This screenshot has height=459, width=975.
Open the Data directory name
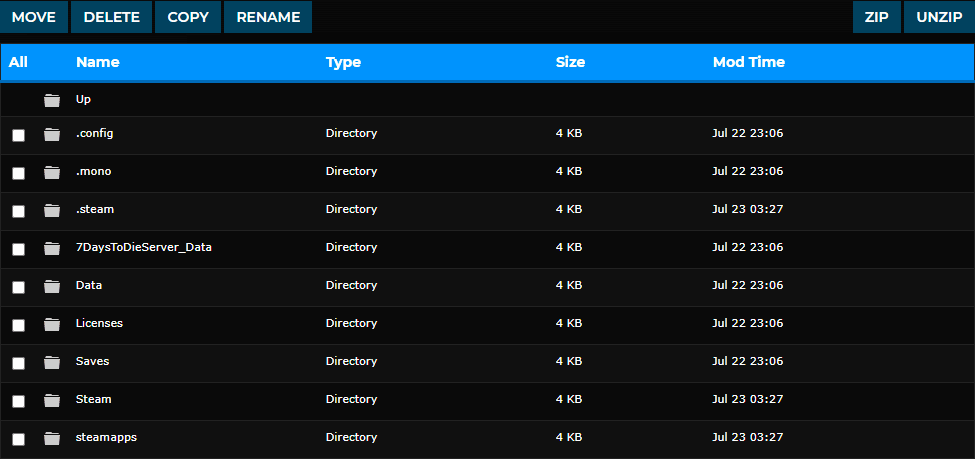point(89,285)
